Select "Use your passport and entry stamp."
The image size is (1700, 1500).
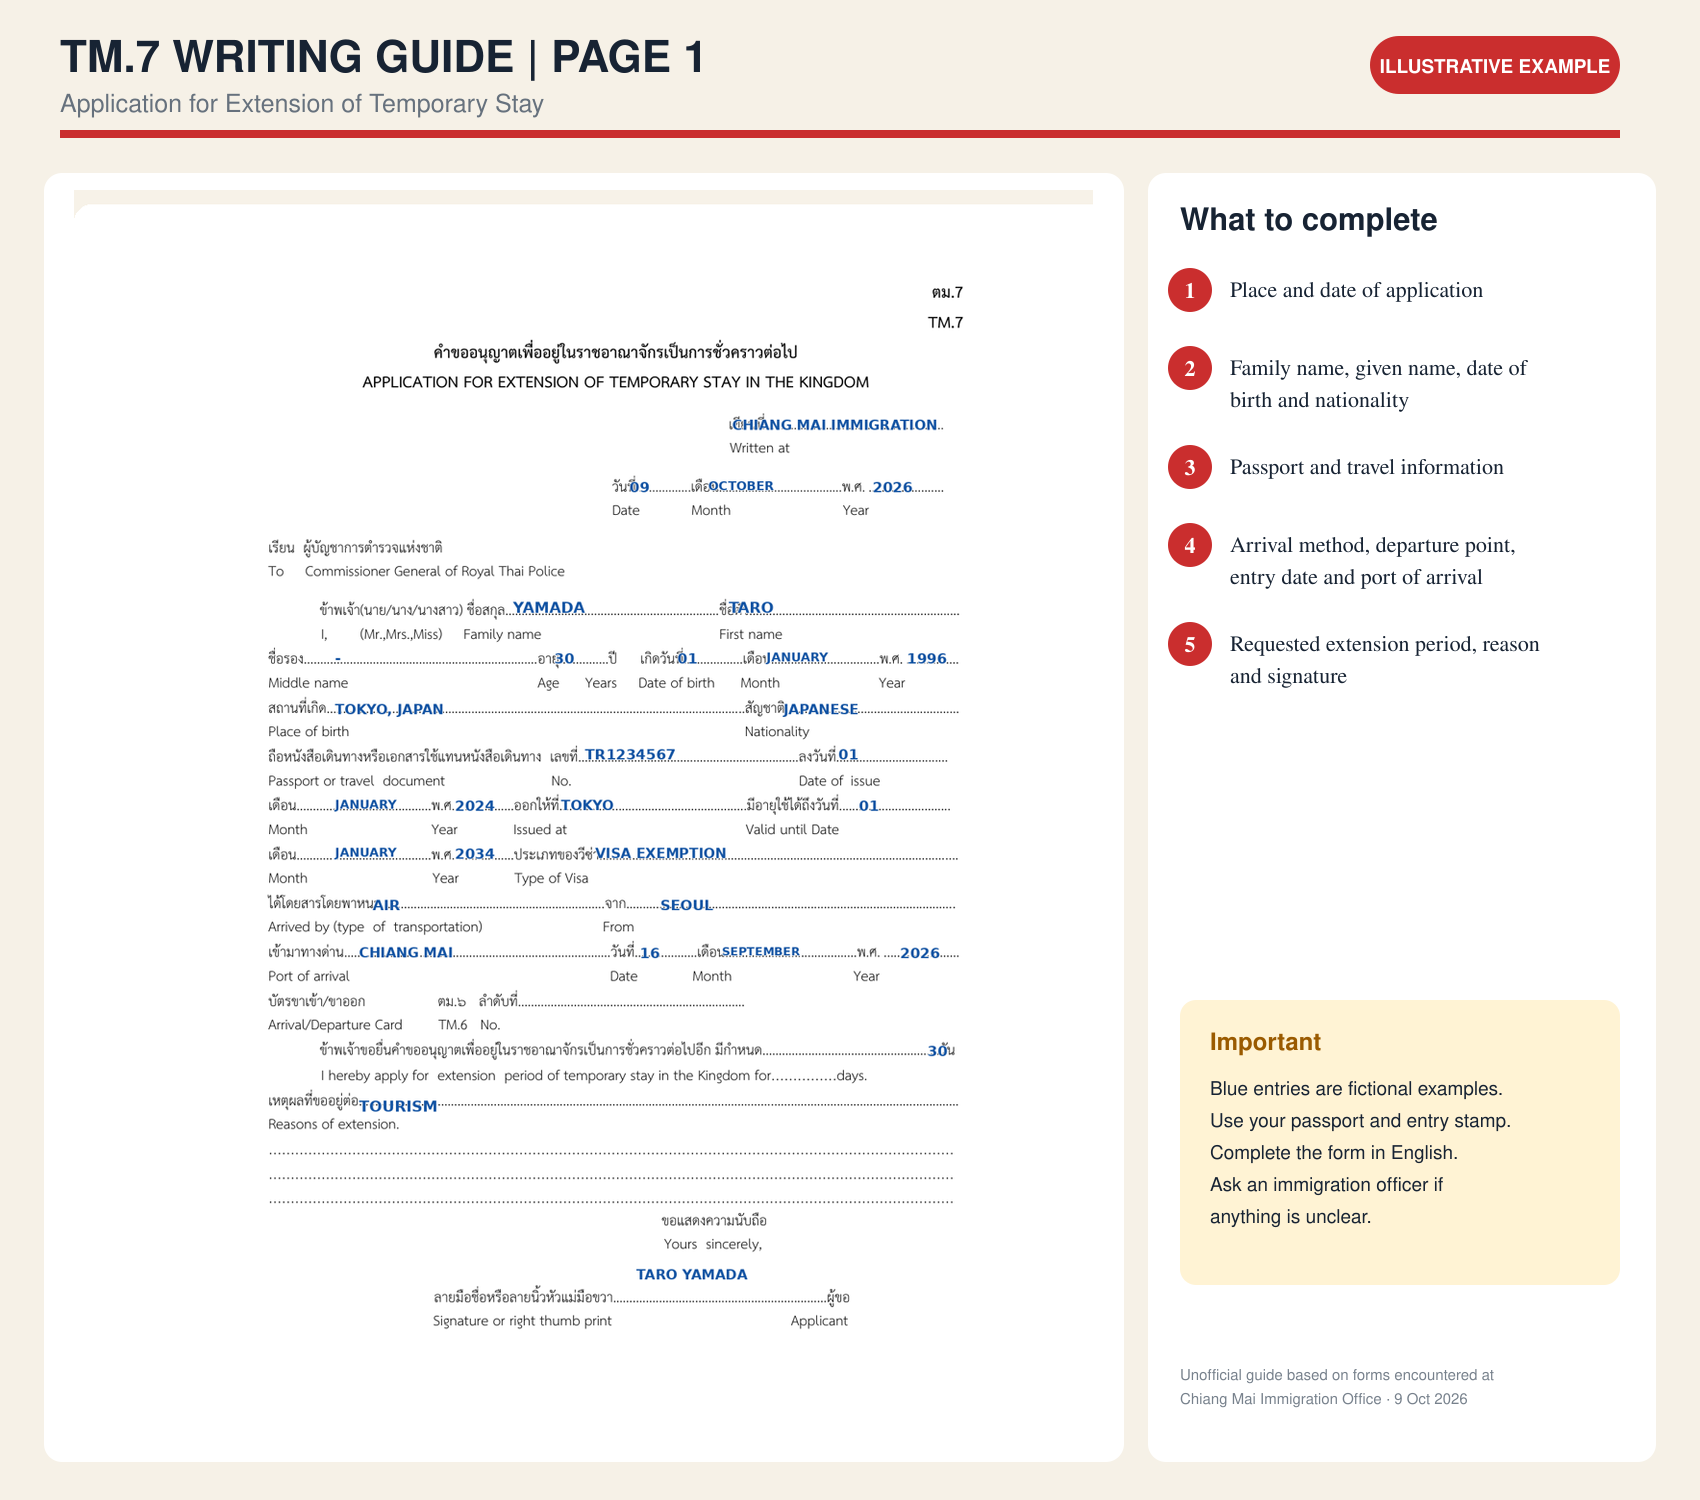1360,1120
